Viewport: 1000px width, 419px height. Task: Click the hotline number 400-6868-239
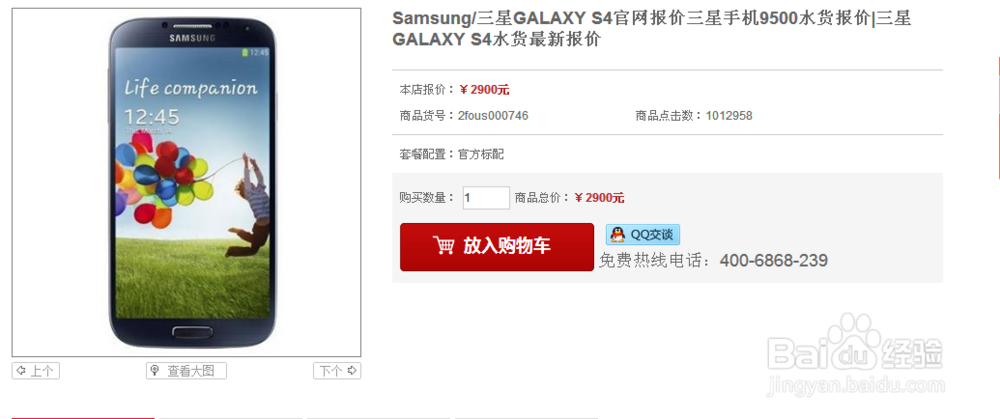tap(774, 260)
